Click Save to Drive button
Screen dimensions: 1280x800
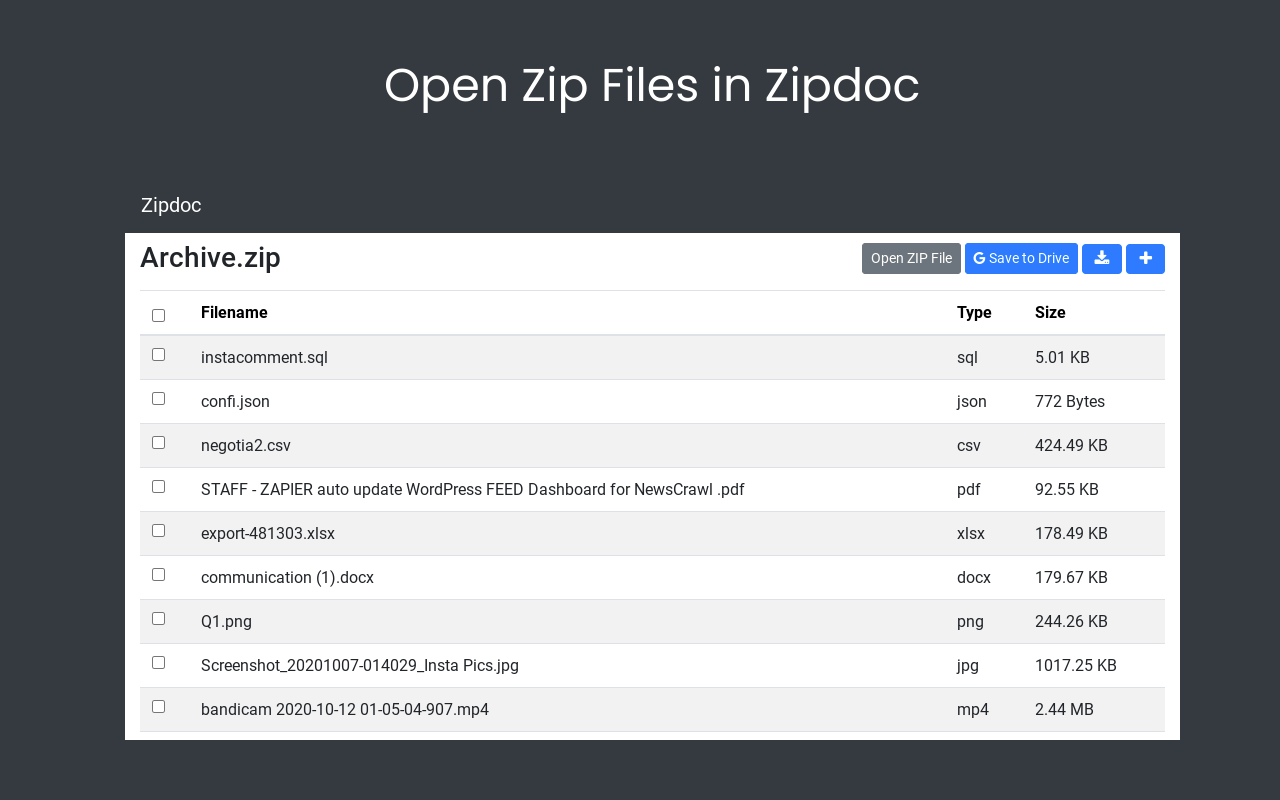coord(1021,258)
